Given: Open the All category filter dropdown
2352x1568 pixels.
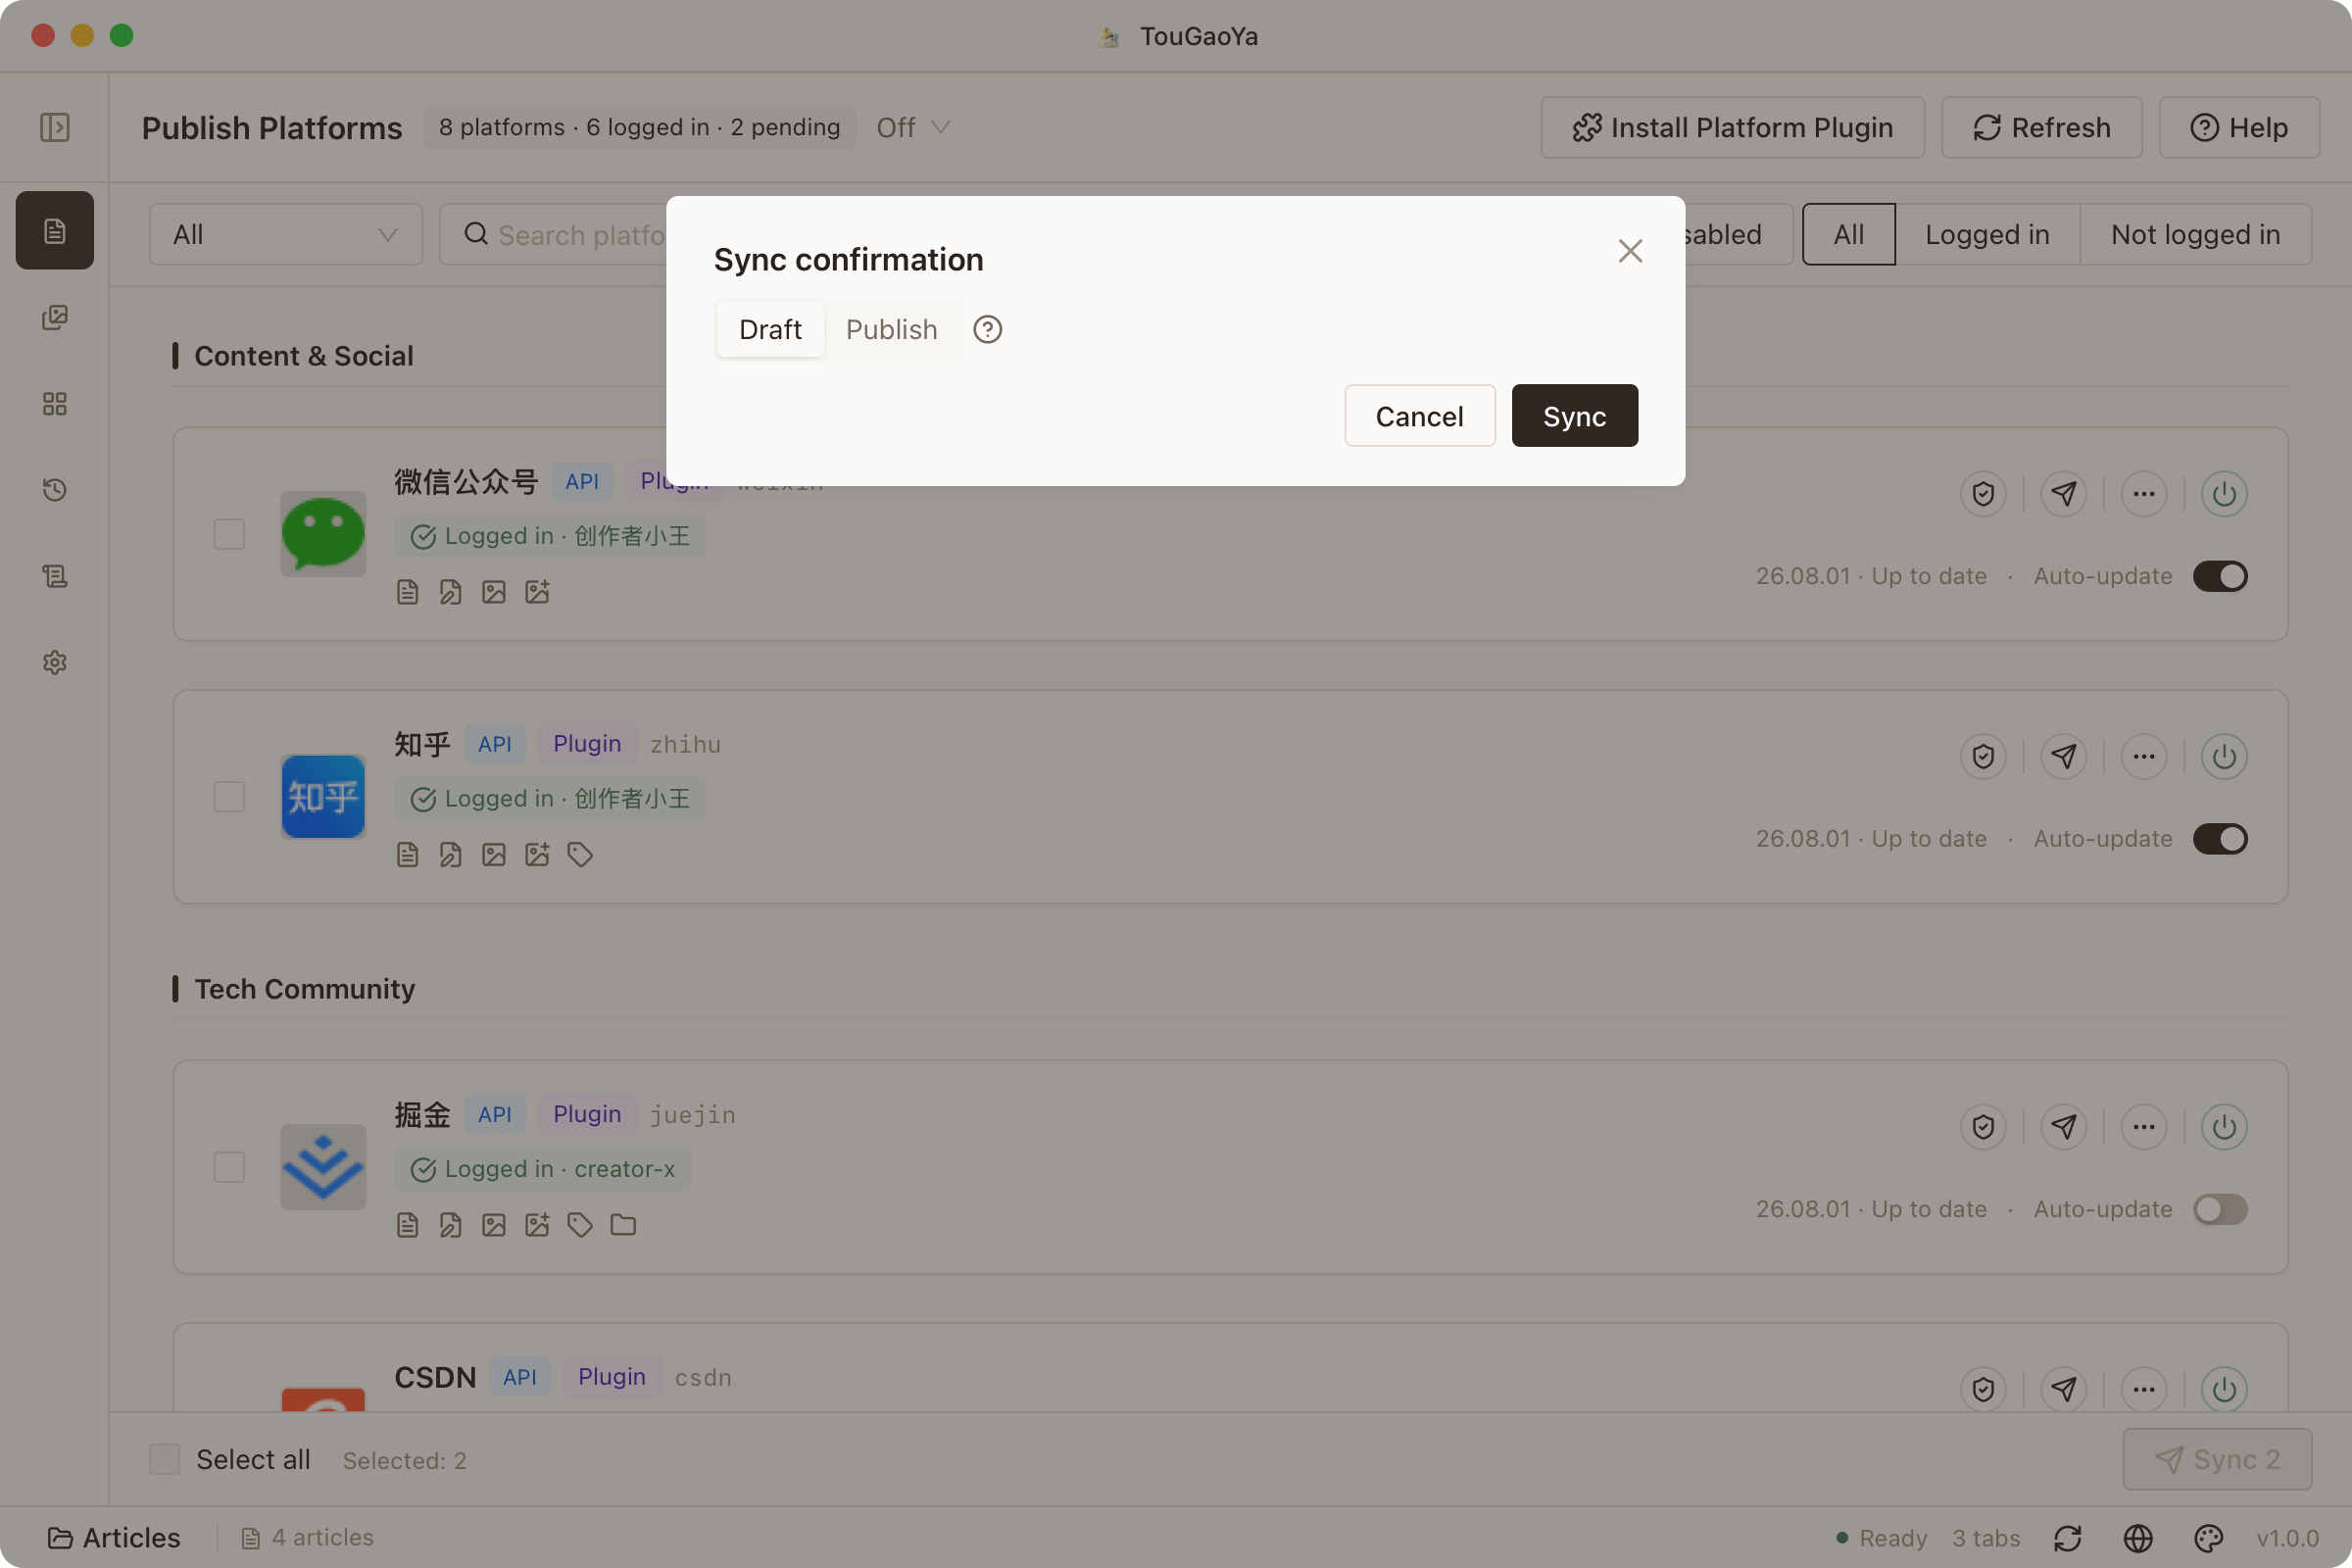Looking at the screenshot, I should coord(286,235).
